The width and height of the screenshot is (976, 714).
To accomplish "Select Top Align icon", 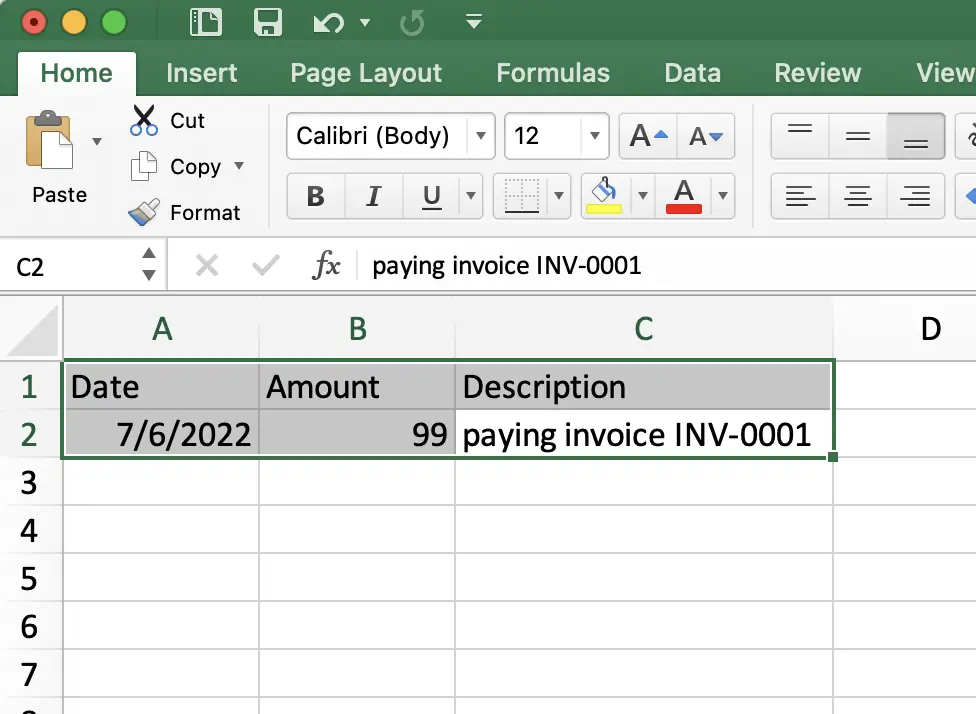I will tap(800, 136).
